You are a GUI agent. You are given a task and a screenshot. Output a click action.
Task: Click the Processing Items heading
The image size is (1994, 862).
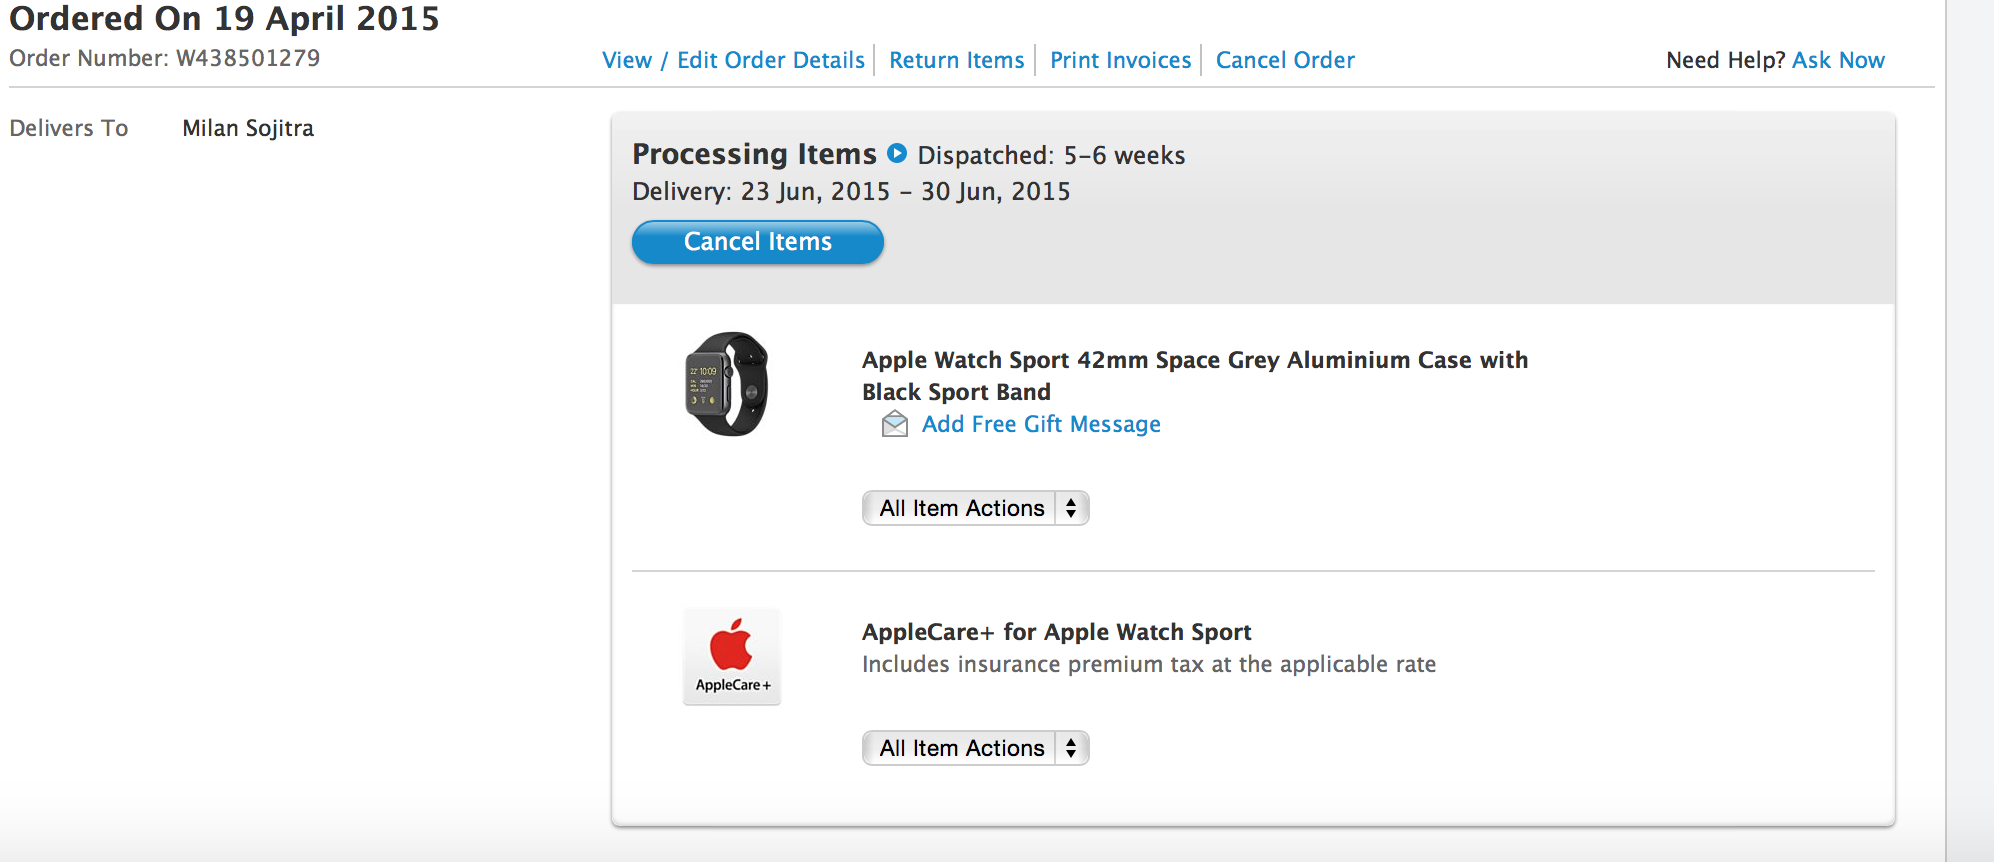pyautogui.click(x=754, y=154)
